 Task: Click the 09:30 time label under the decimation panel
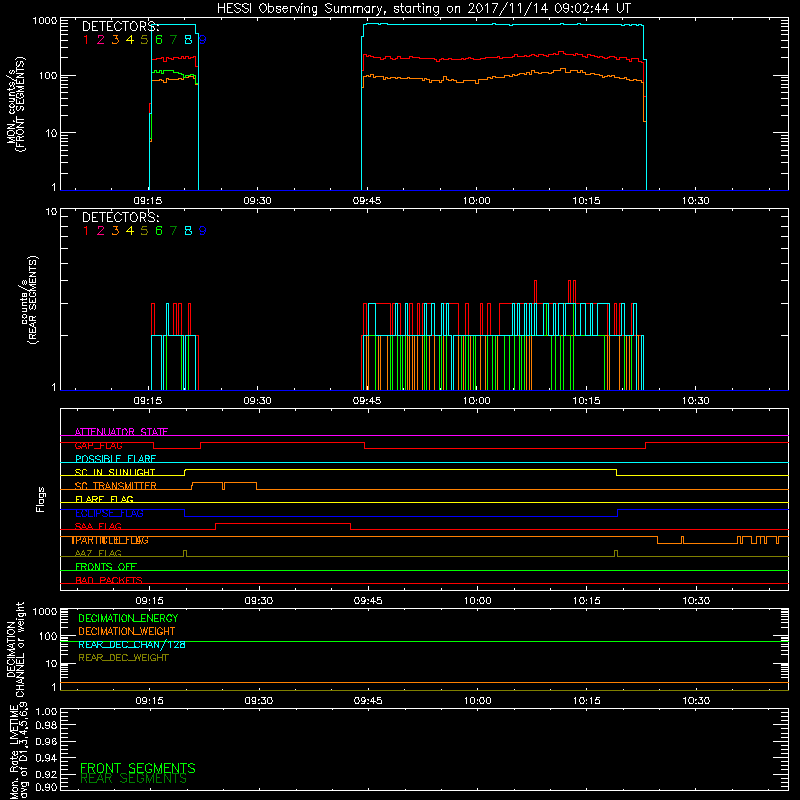tap(259, 701)
